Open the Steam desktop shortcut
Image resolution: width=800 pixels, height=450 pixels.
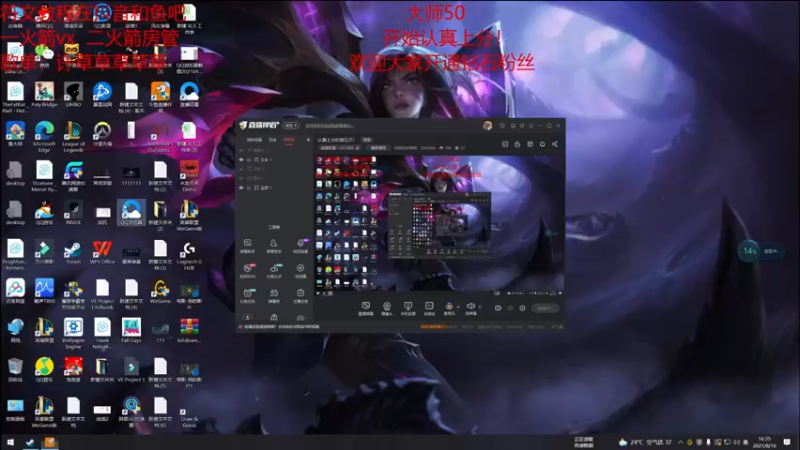[73, 250]
